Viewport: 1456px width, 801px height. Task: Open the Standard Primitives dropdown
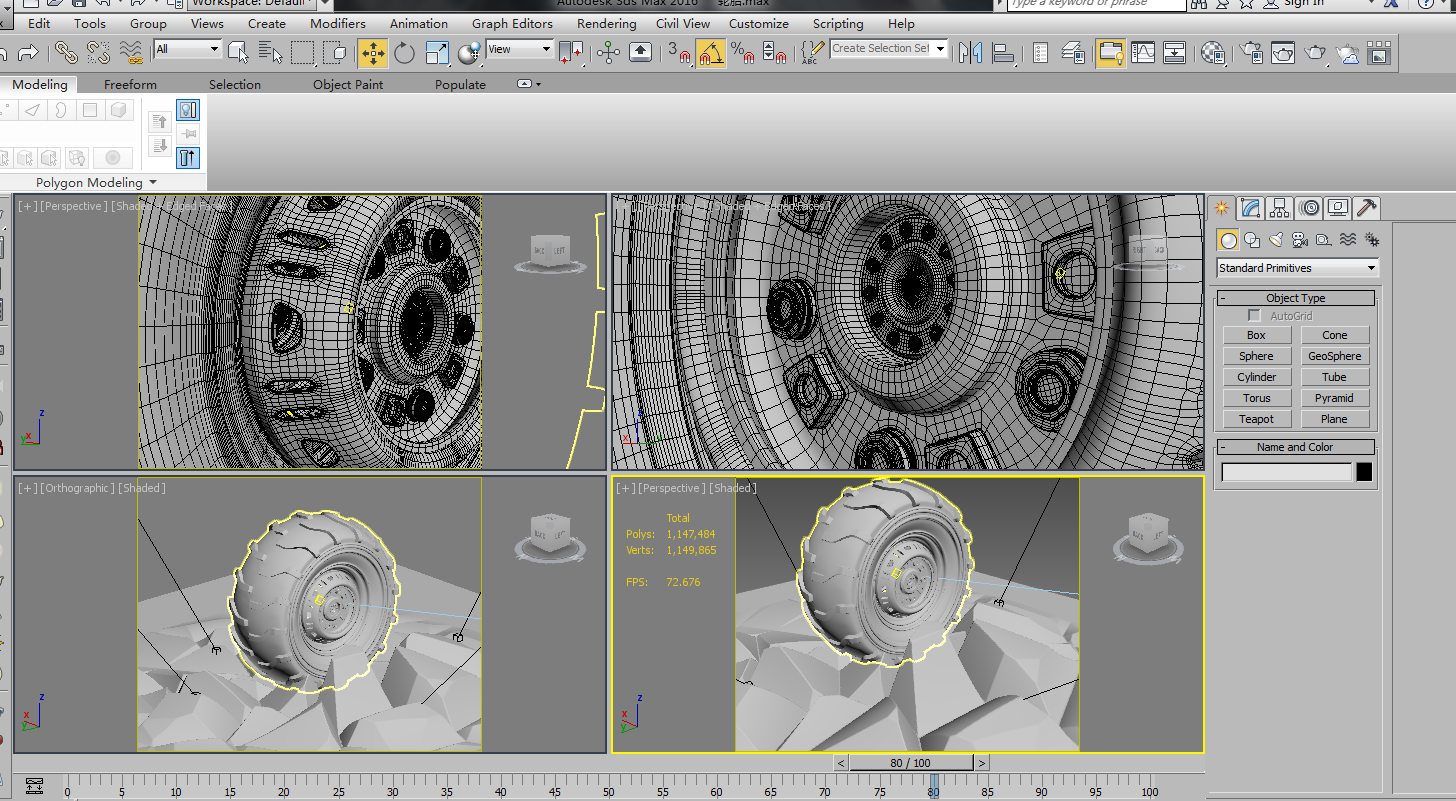coord(1297,268)
